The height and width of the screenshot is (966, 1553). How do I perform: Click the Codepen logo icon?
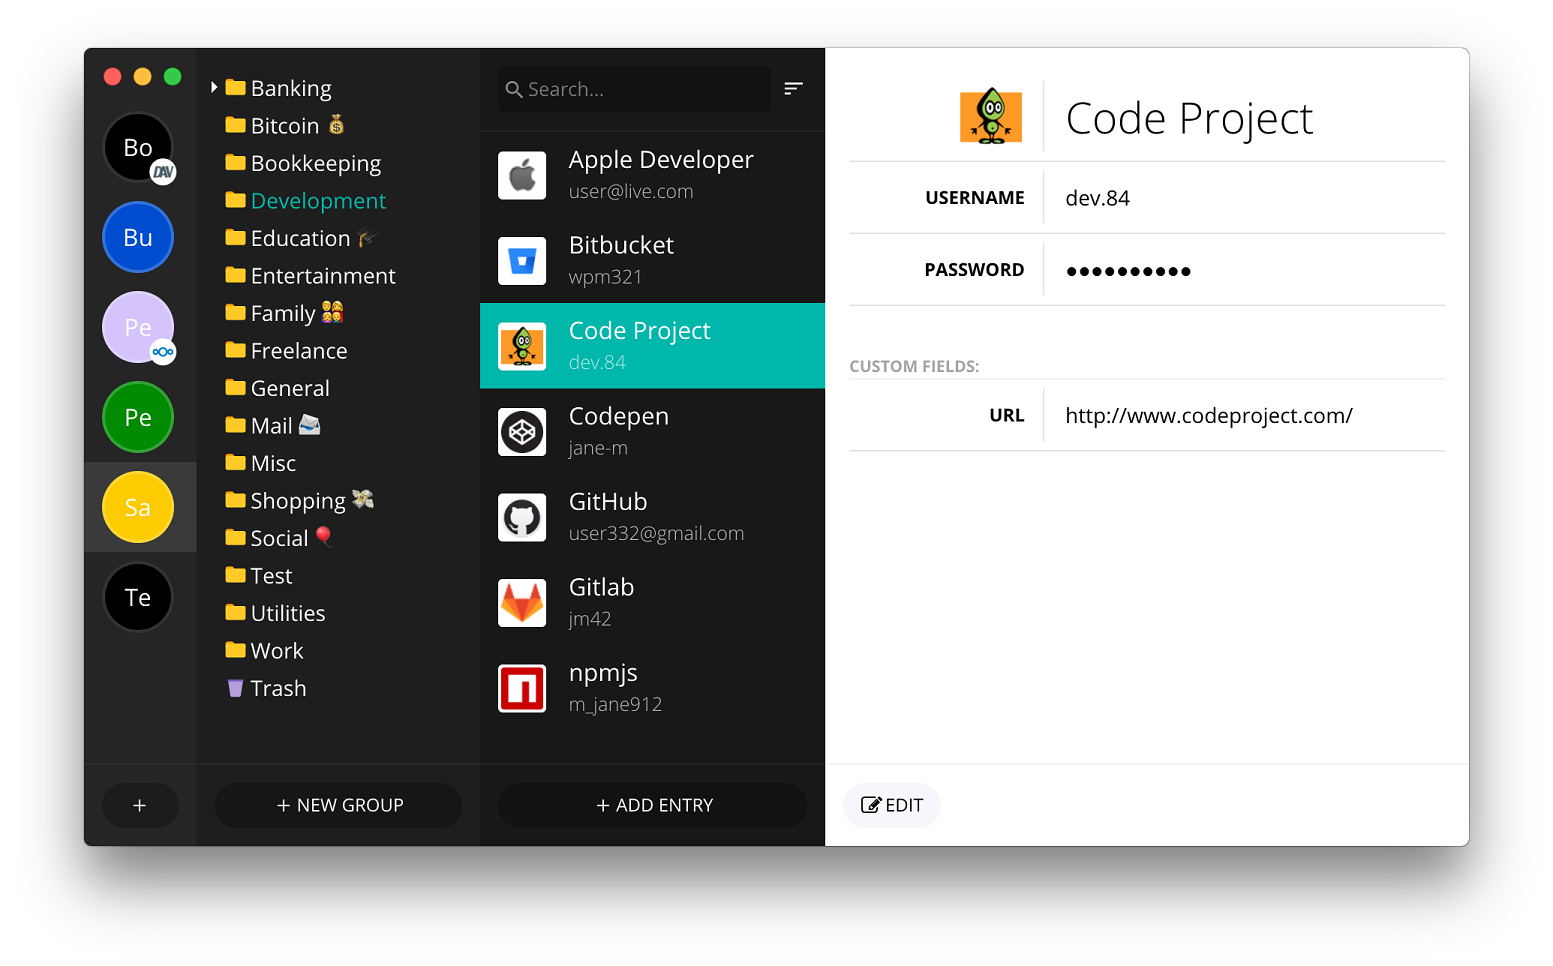click(x=522, y=432)
